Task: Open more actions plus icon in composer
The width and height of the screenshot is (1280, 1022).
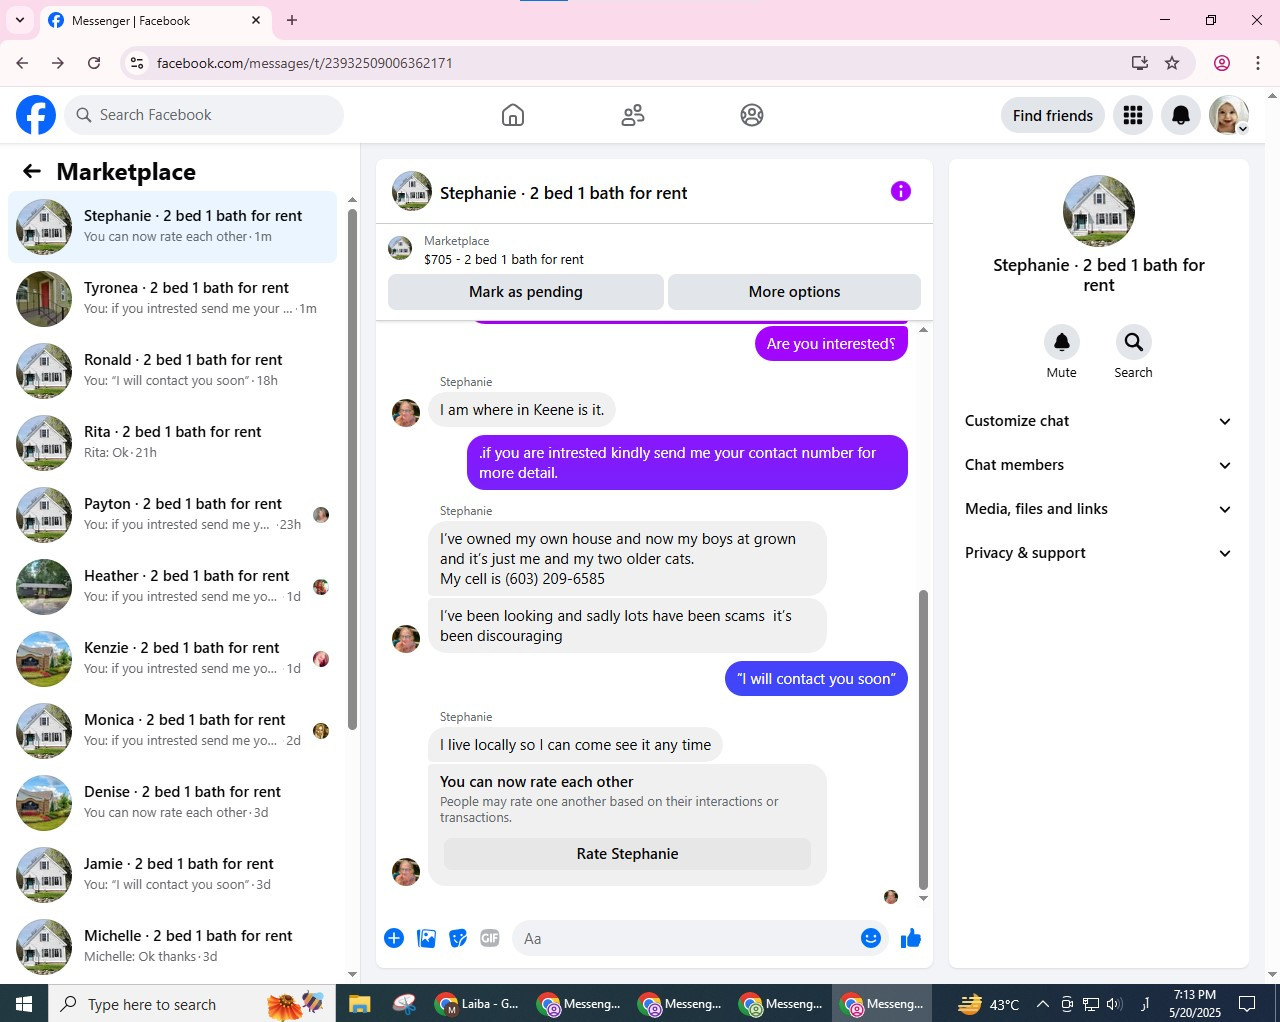Action: [394, 938]
